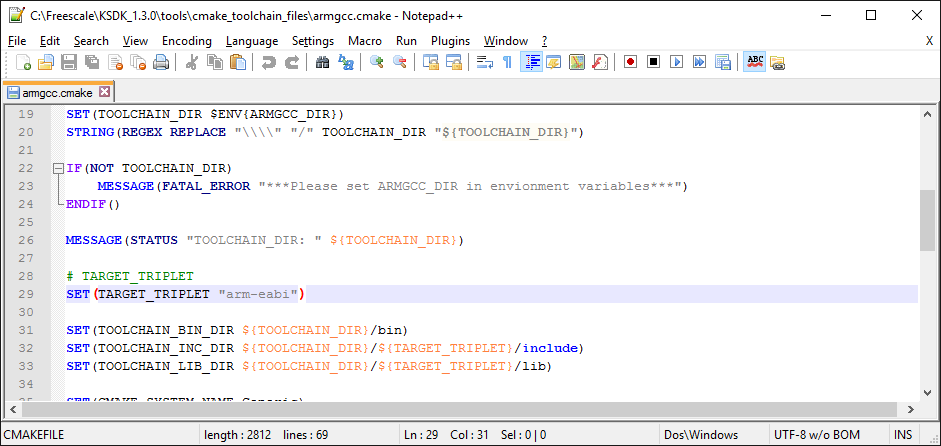Collapse the IF block fold marker on line 22

click(x=58, y=169)
